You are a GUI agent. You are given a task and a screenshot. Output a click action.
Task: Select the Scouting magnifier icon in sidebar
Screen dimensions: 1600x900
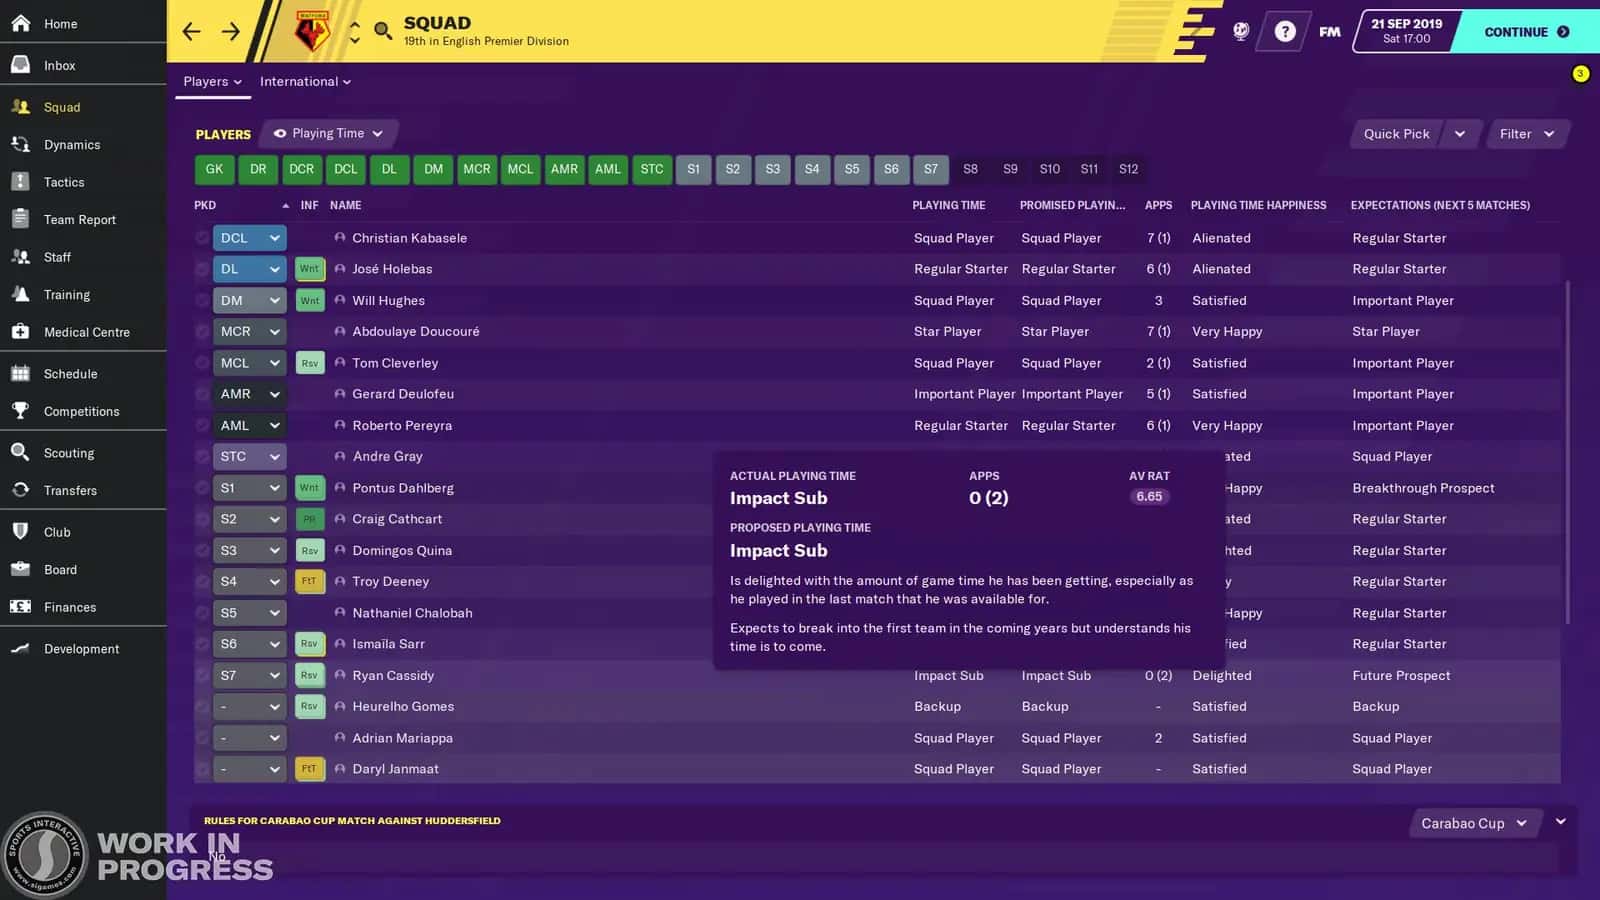click(20, 452)
